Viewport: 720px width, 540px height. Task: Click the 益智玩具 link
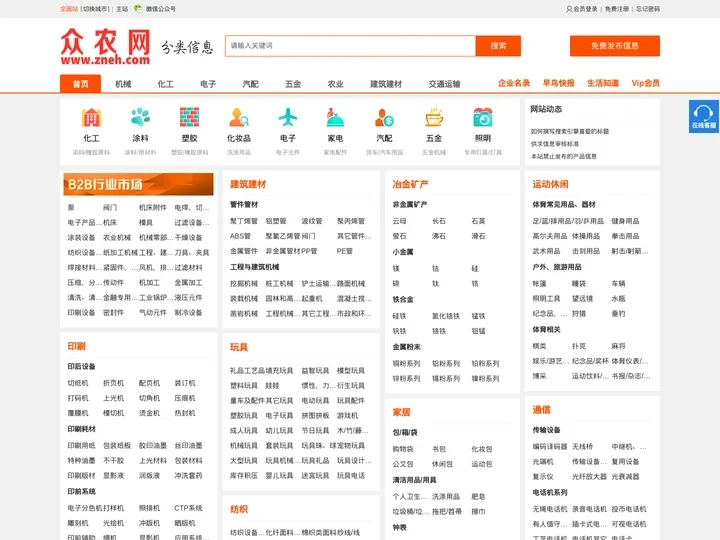pyautogui.click(x=315, y=371)
